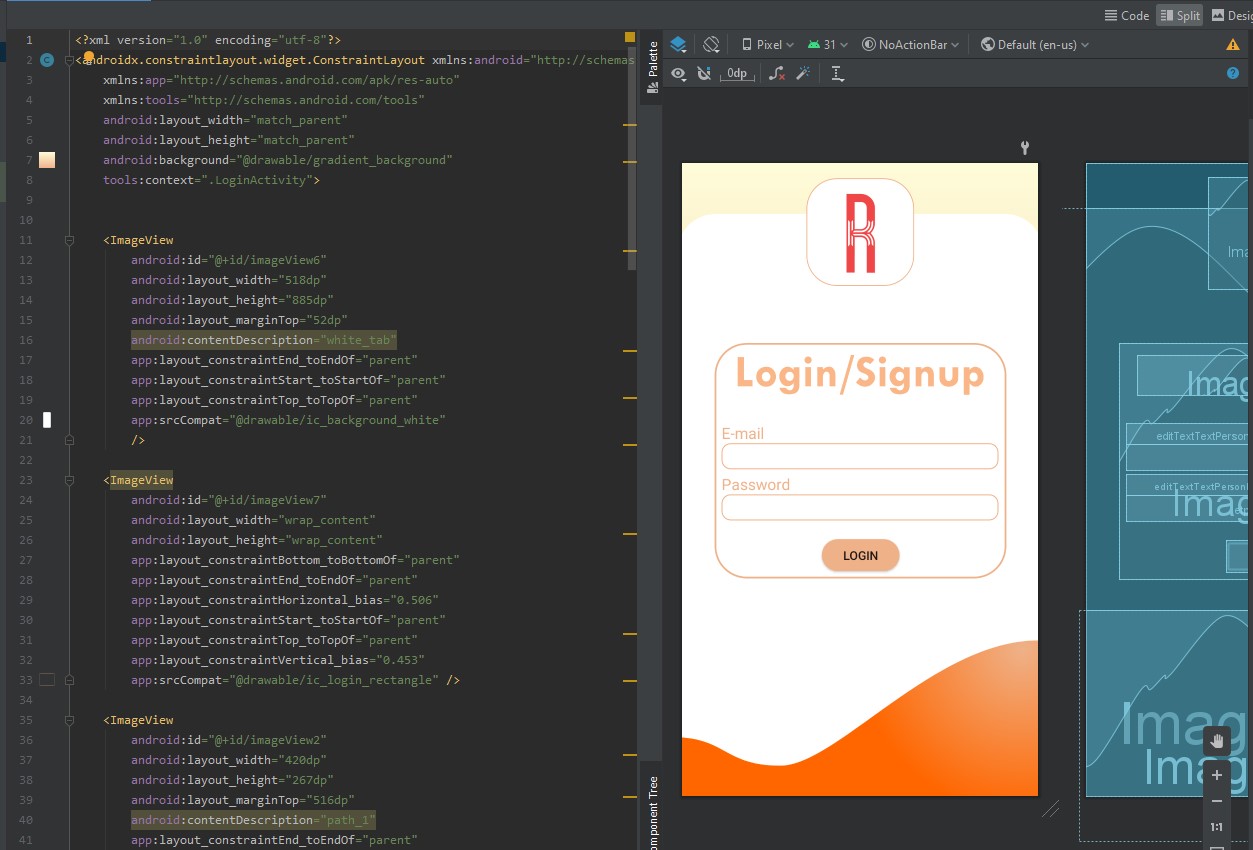Viewport: 1253px width, 850px height.
Task: Select the Password input field in preview
Action: 860,507
